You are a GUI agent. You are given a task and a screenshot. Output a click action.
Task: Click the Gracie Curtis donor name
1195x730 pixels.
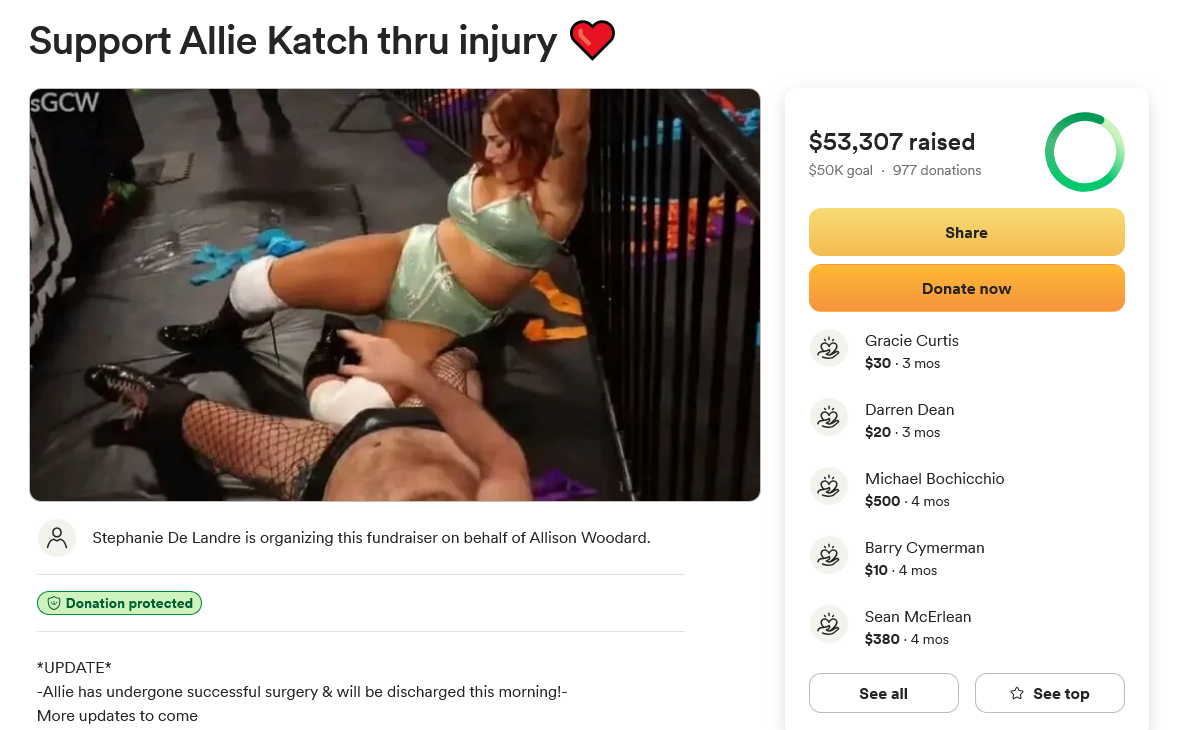[911, 341]
